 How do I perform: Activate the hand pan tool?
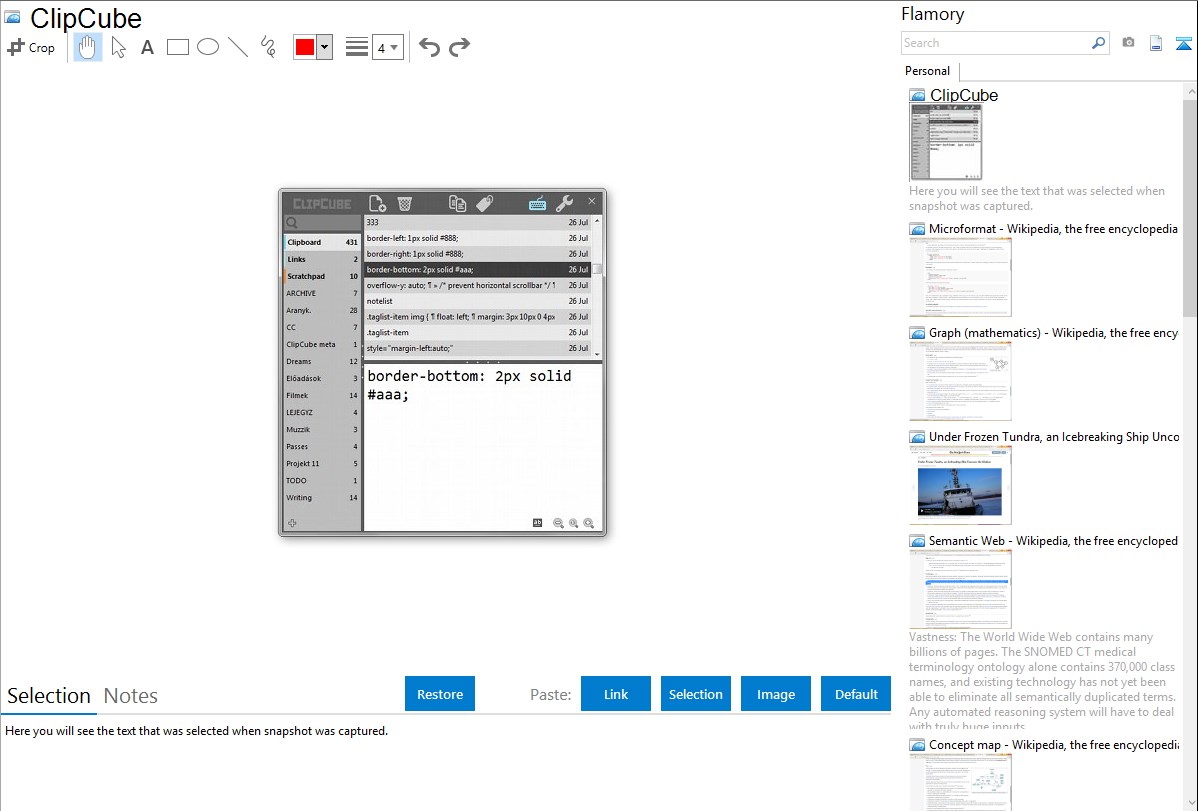tap(87, 47)
